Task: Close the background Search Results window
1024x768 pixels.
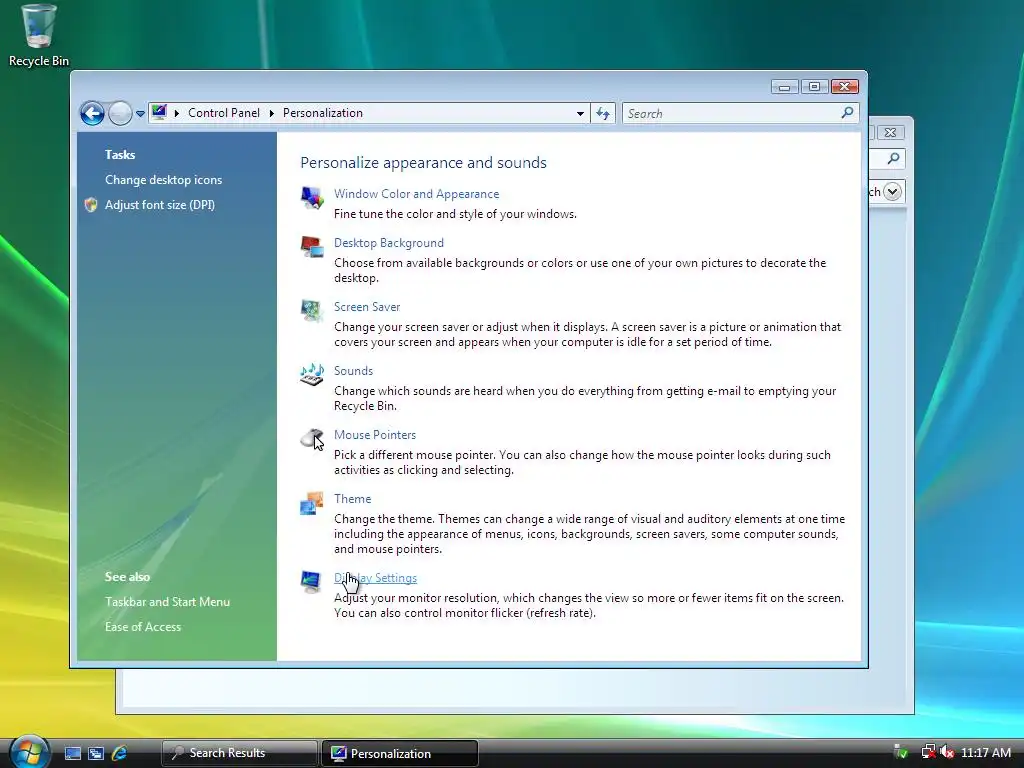Action: click(890, 133)
